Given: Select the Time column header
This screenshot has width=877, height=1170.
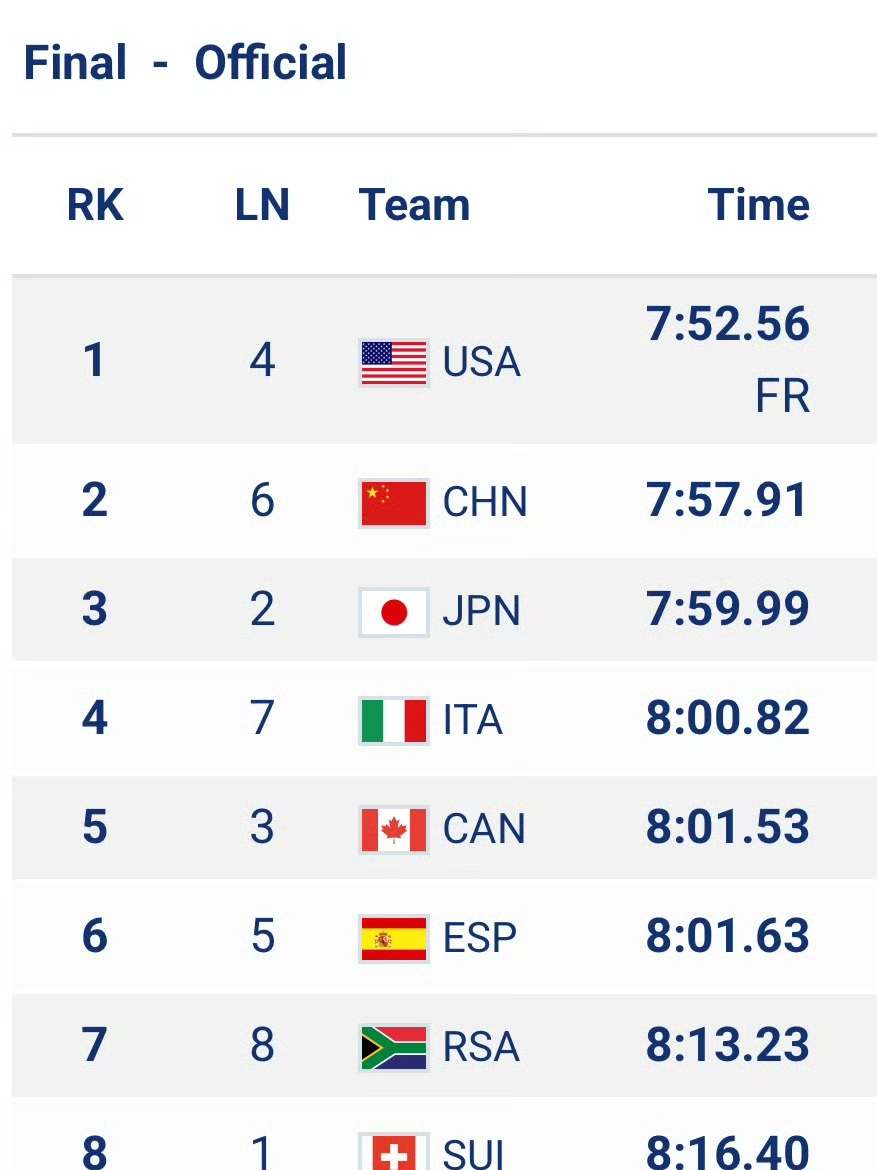Looking at the screenshot, I should (x=758, y=204).
